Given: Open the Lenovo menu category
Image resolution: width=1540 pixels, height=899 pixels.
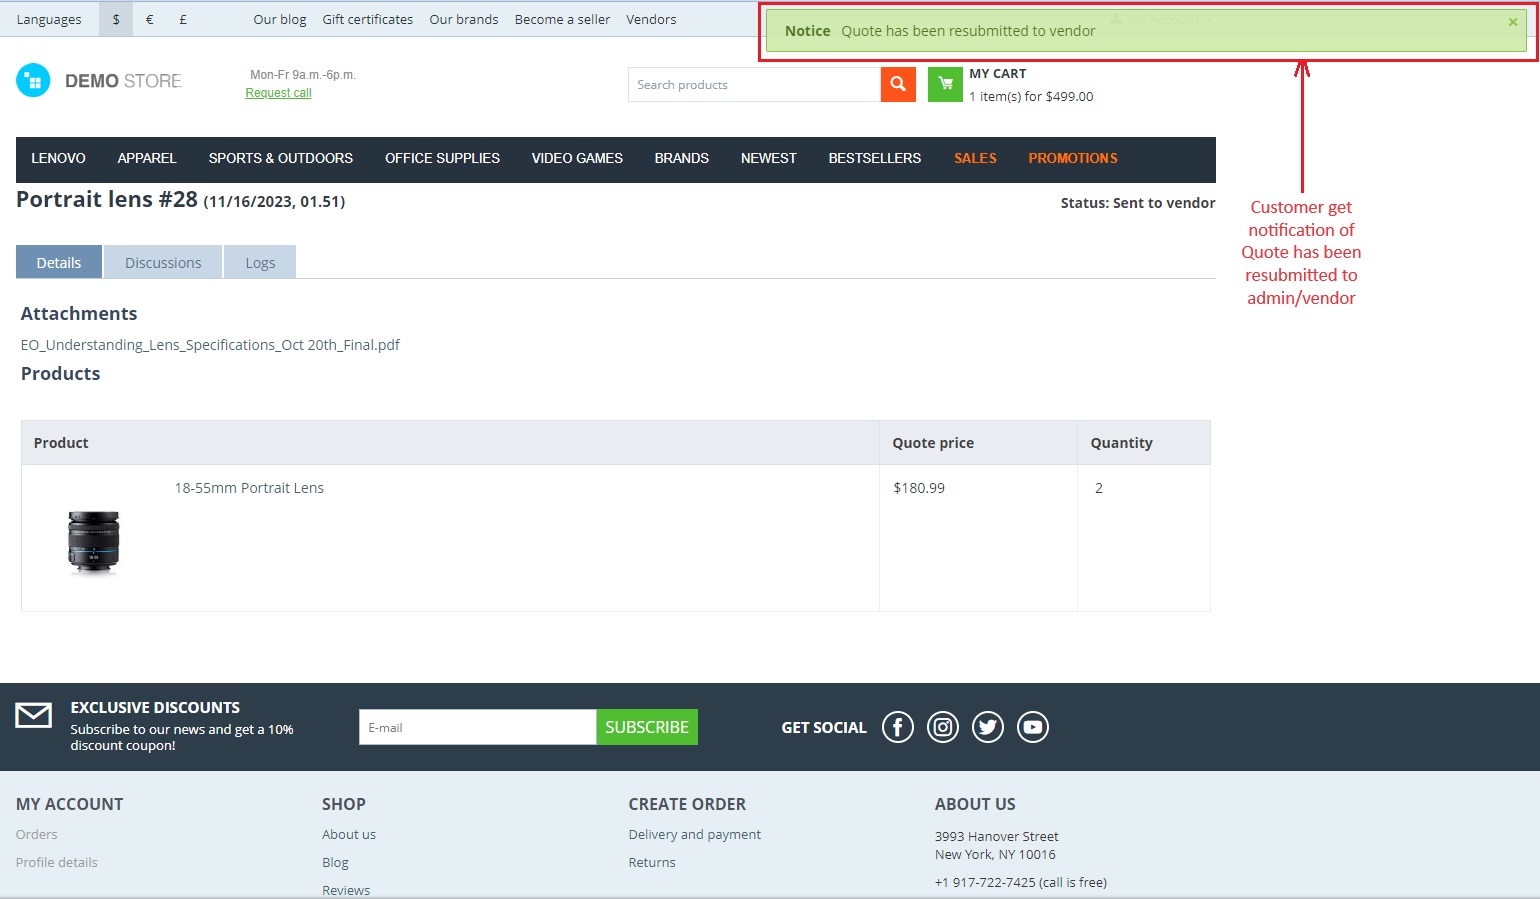Looking at the screenshot, I should [58, 158].
